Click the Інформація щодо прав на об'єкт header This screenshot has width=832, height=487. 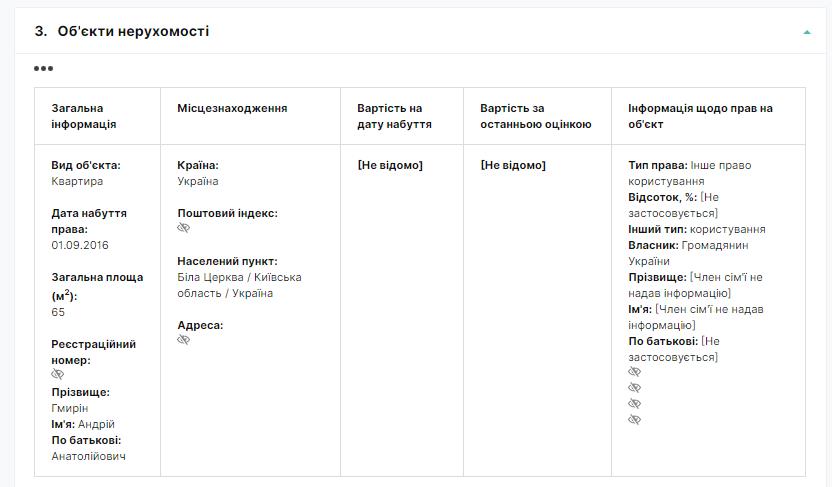point(700,116)
